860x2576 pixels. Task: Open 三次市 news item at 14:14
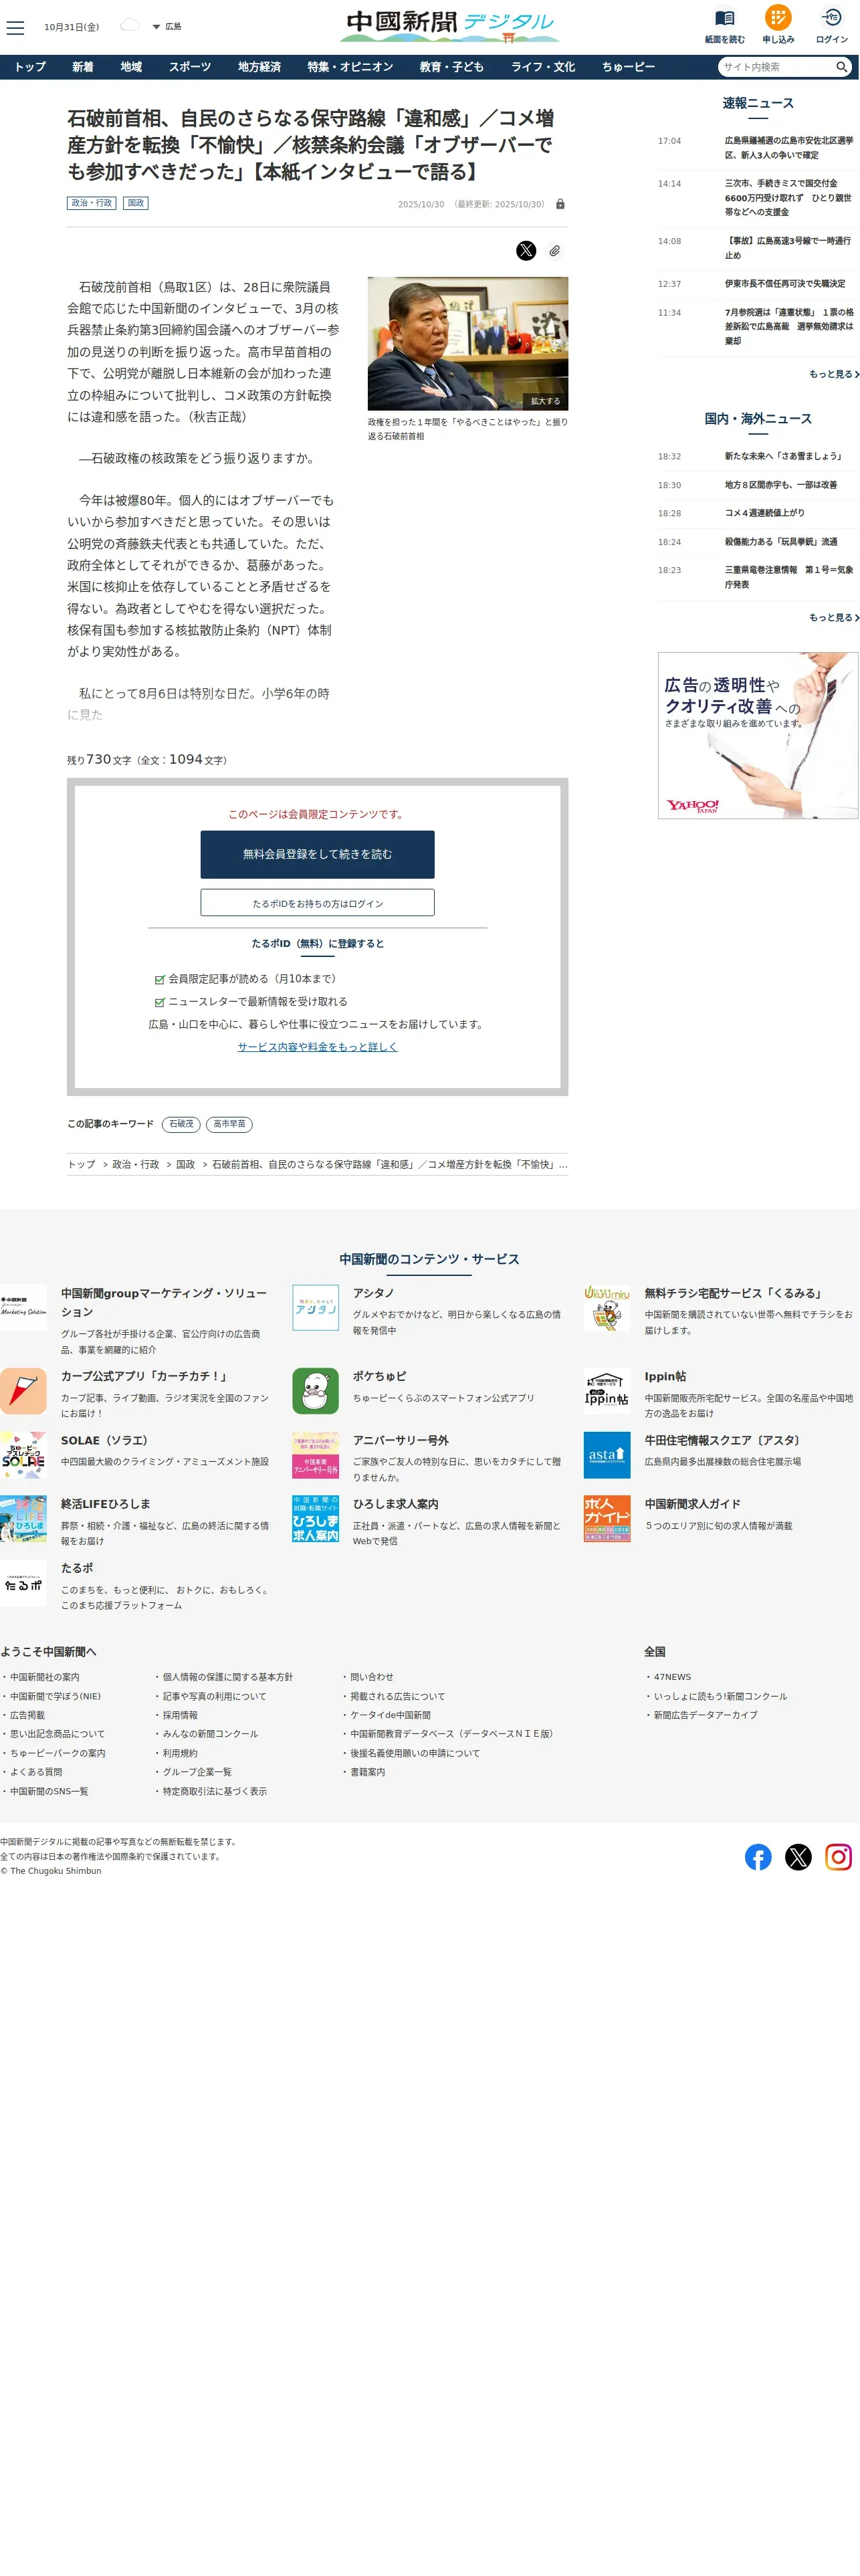788,198
